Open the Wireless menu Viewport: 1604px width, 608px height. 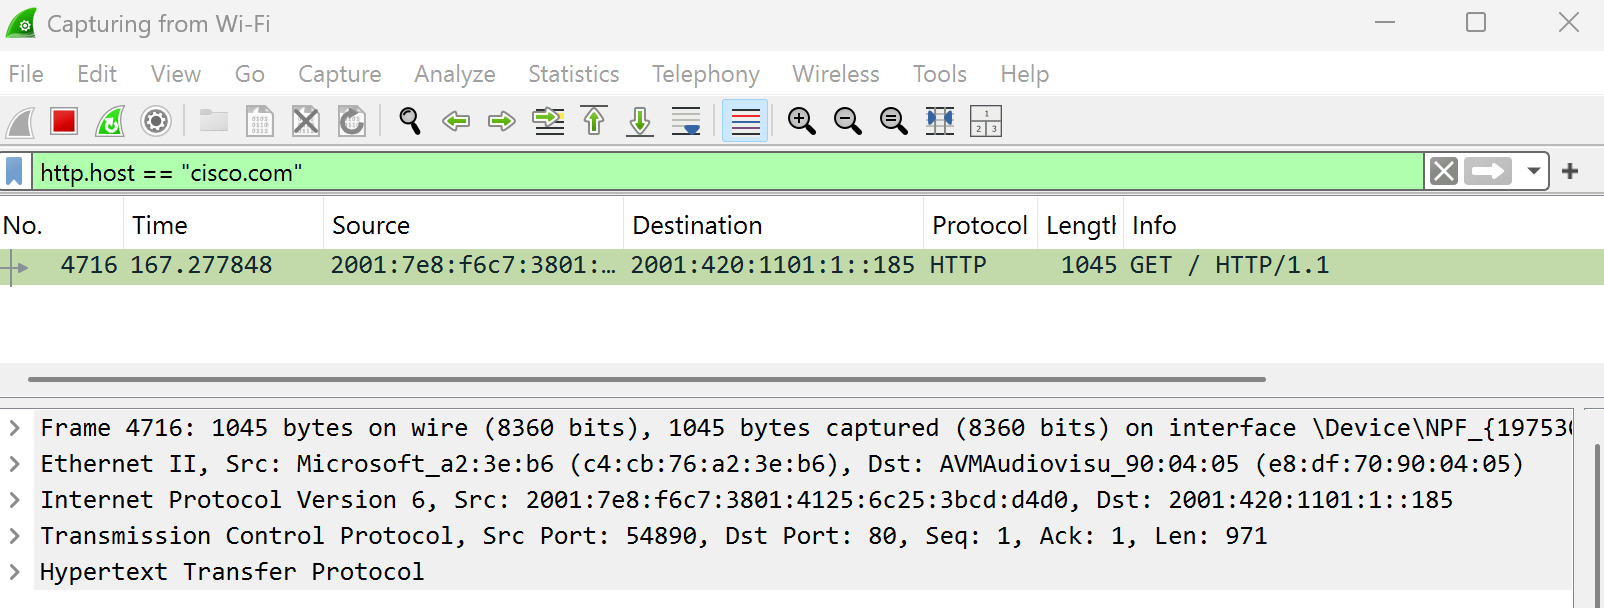pyautogui.click(x=836, y=74)
